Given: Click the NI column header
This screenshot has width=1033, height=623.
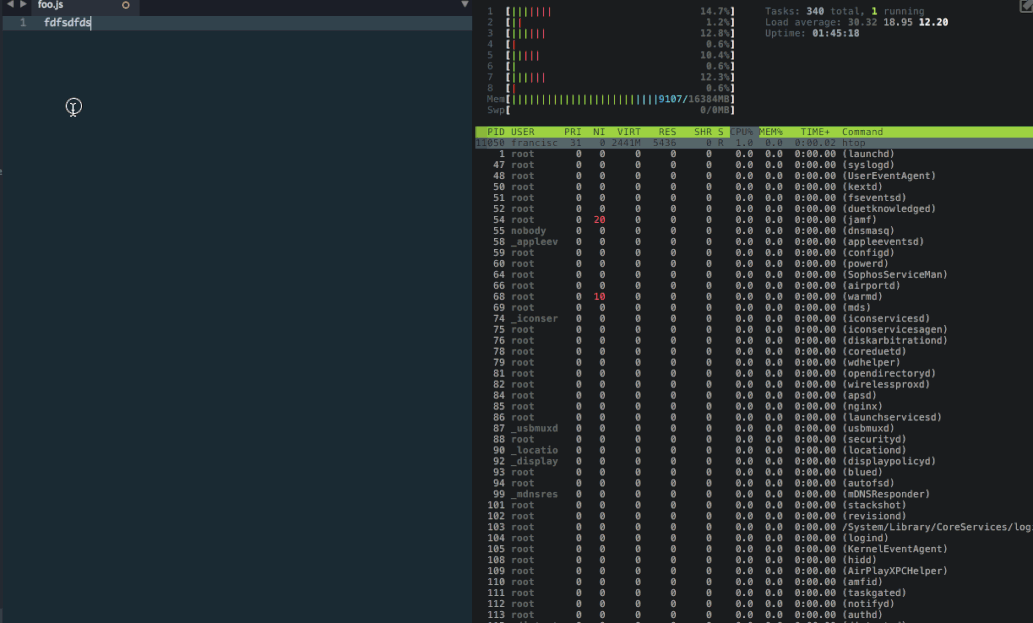Looking at the screenshot, I should pos(599,132).
